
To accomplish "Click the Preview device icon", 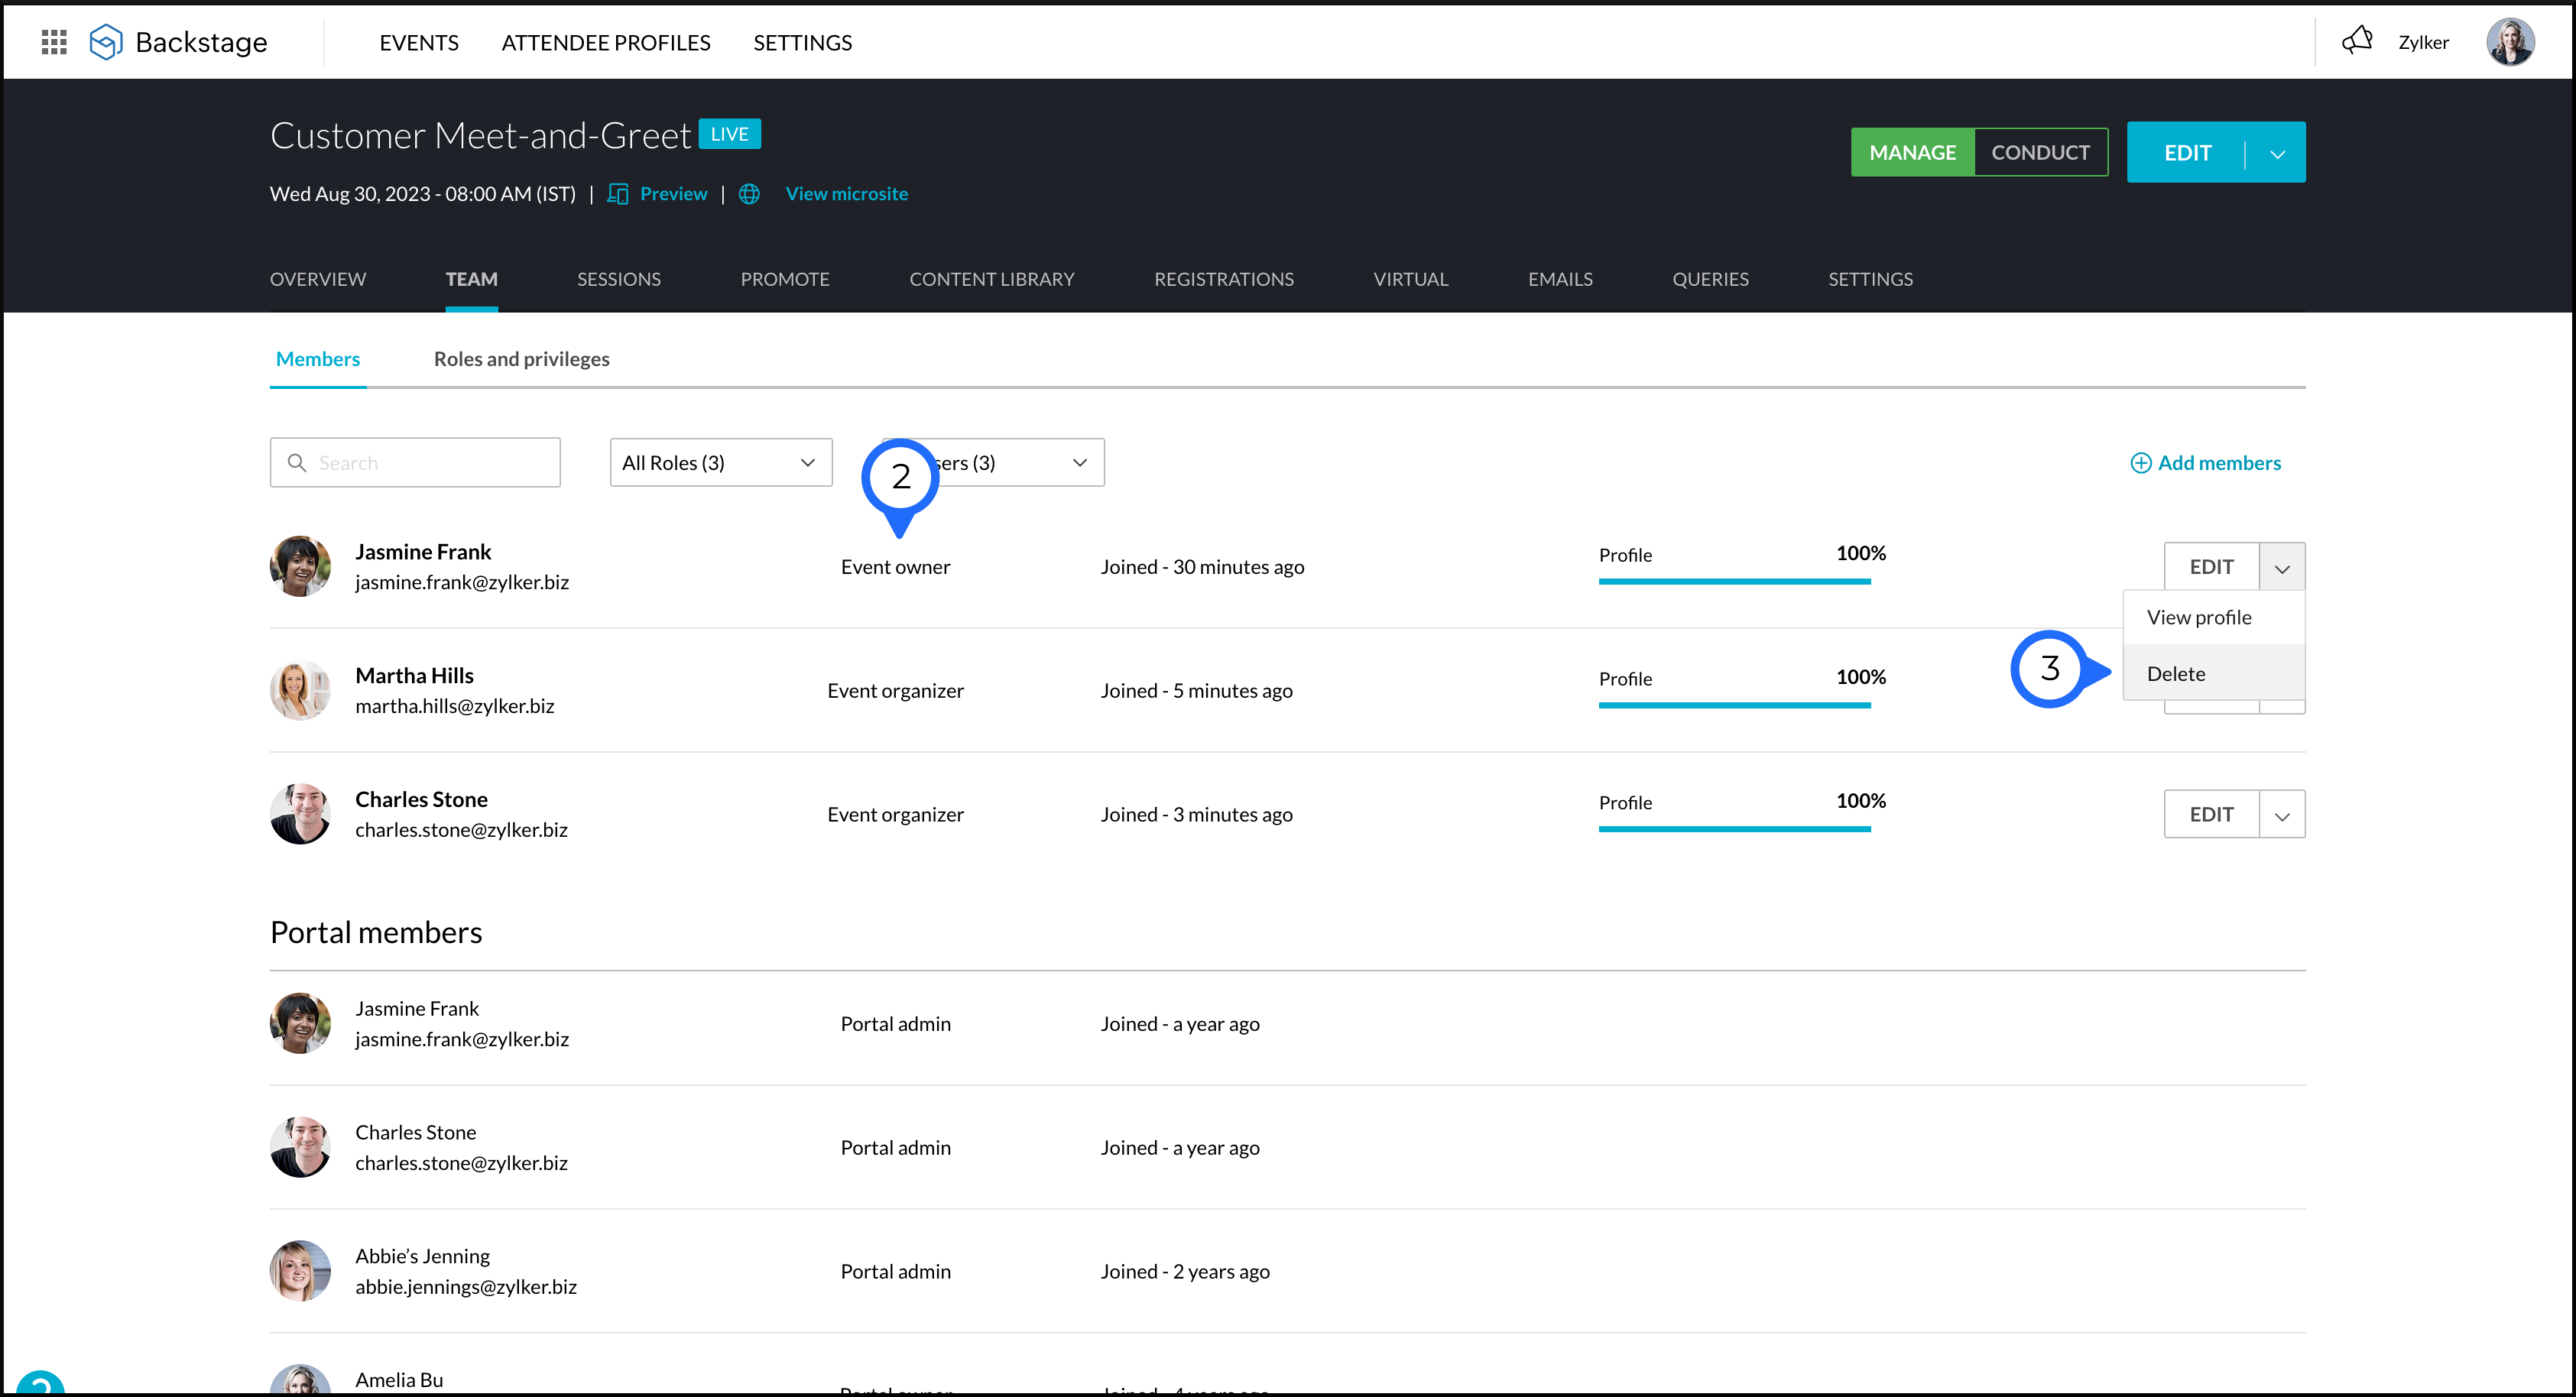I will click(x=618, y=194).
